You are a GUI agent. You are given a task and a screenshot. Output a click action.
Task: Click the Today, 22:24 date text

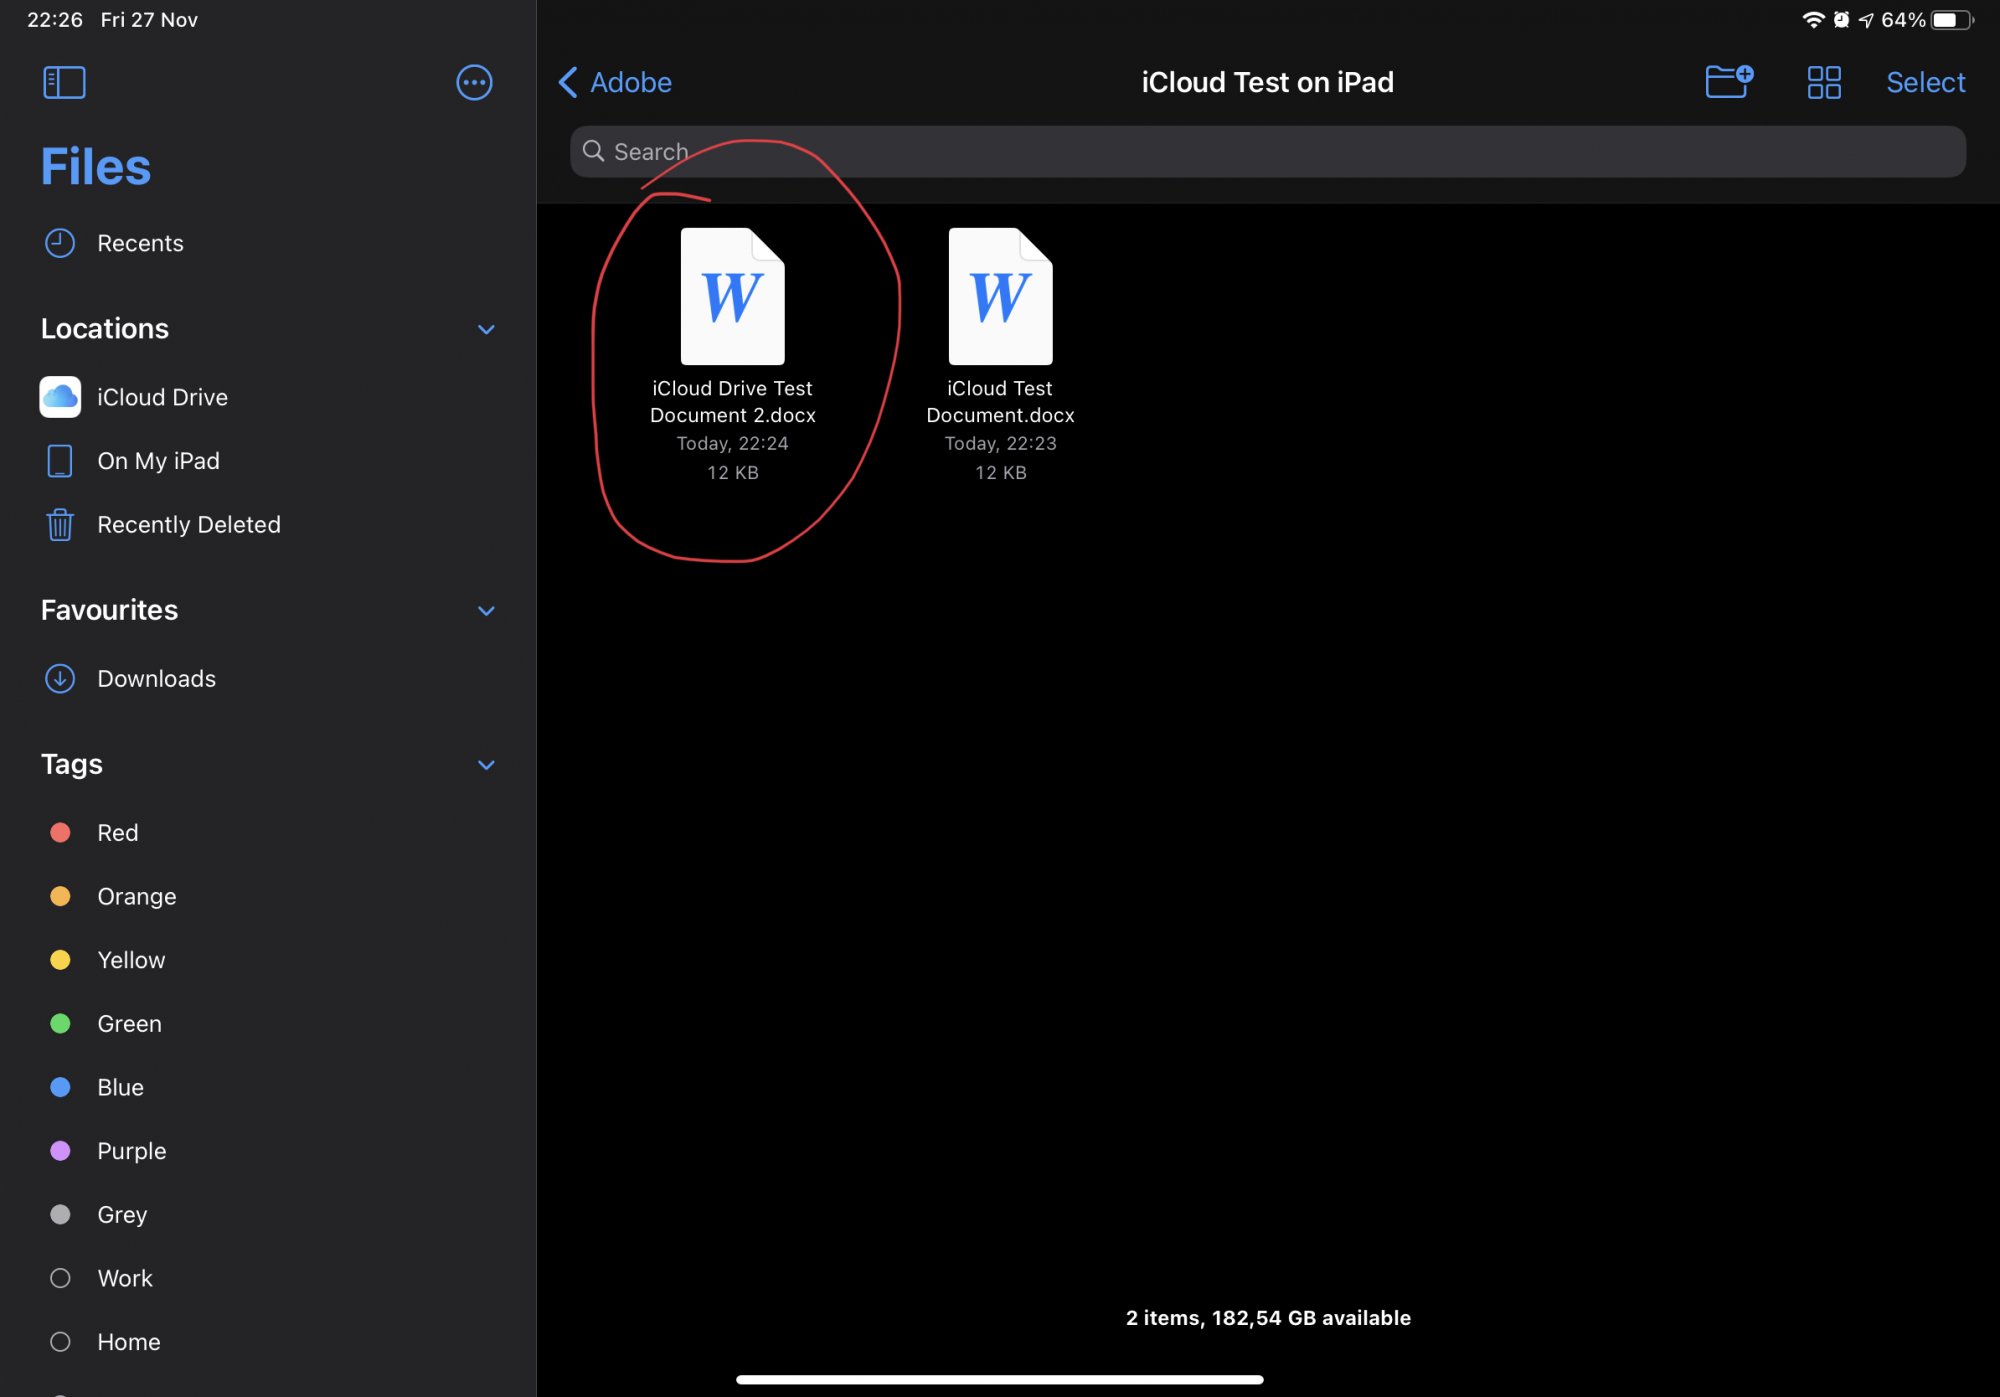(732, 444)
